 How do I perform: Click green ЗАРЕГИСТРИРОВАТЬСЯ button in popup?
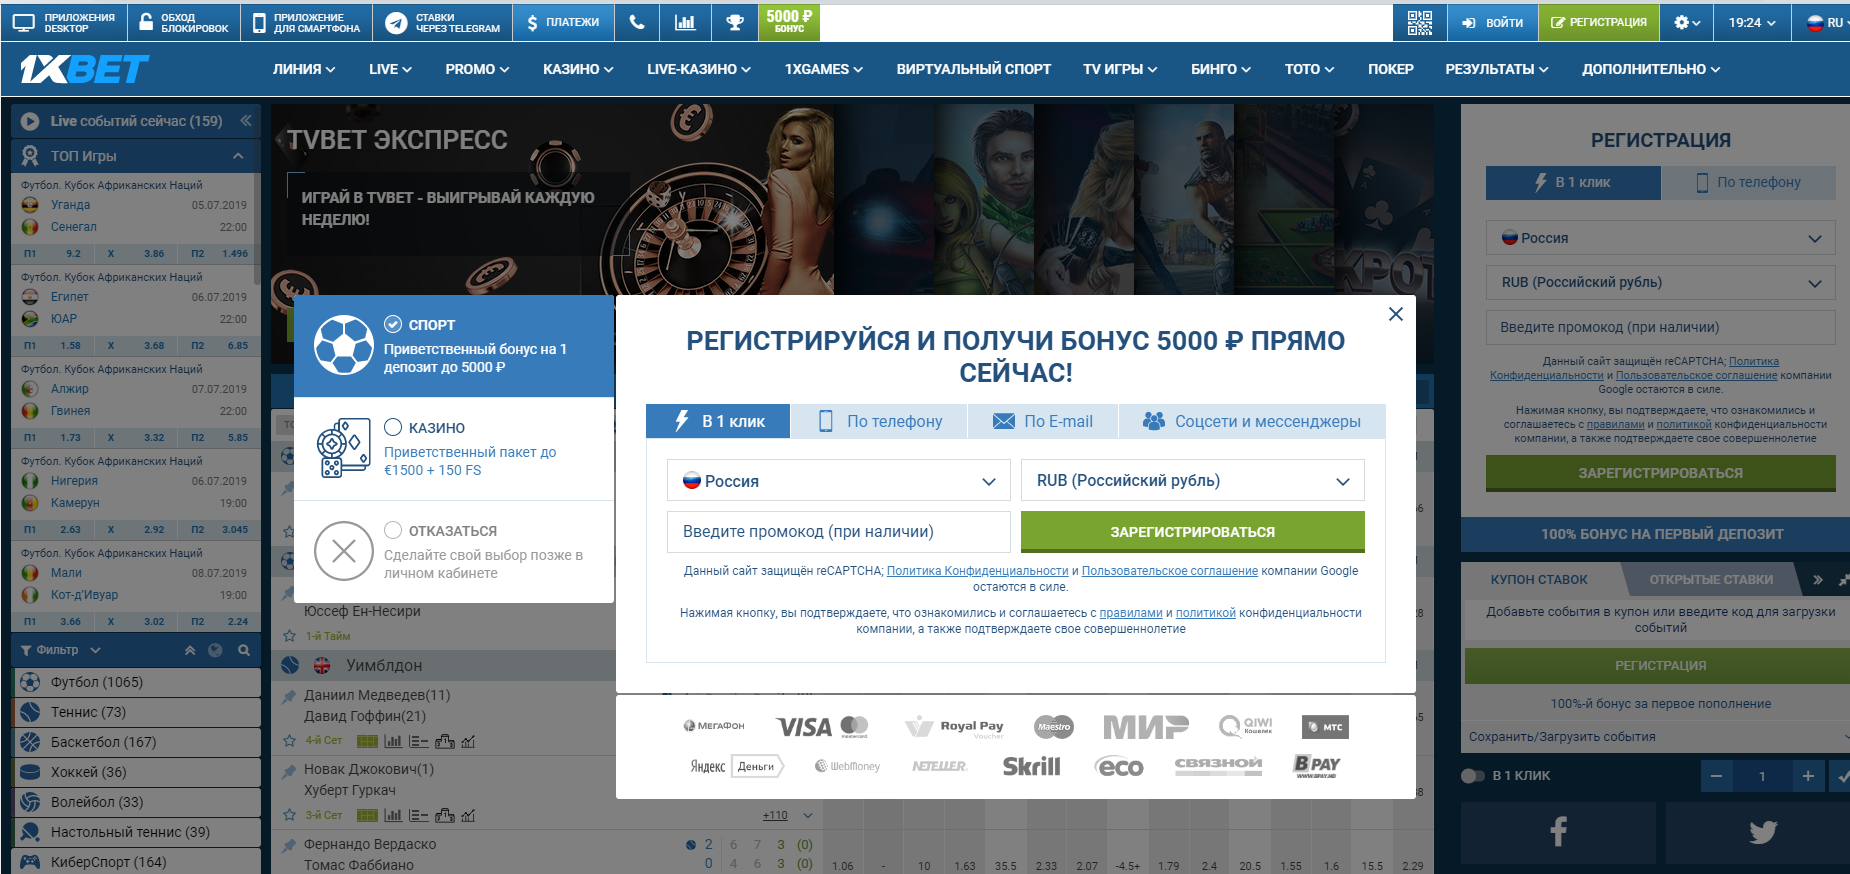1193,532
